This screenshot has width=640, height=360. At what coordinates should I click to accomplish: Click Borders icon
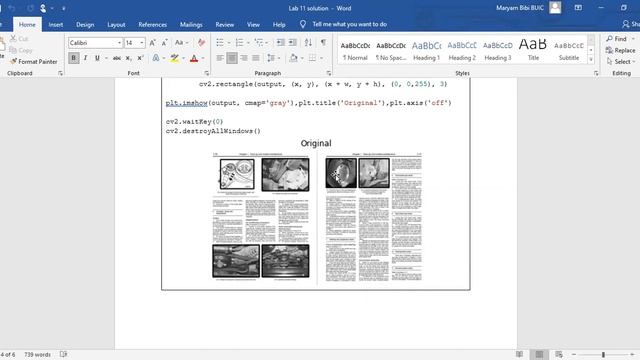pyautogui.click(x=312, y=58)
